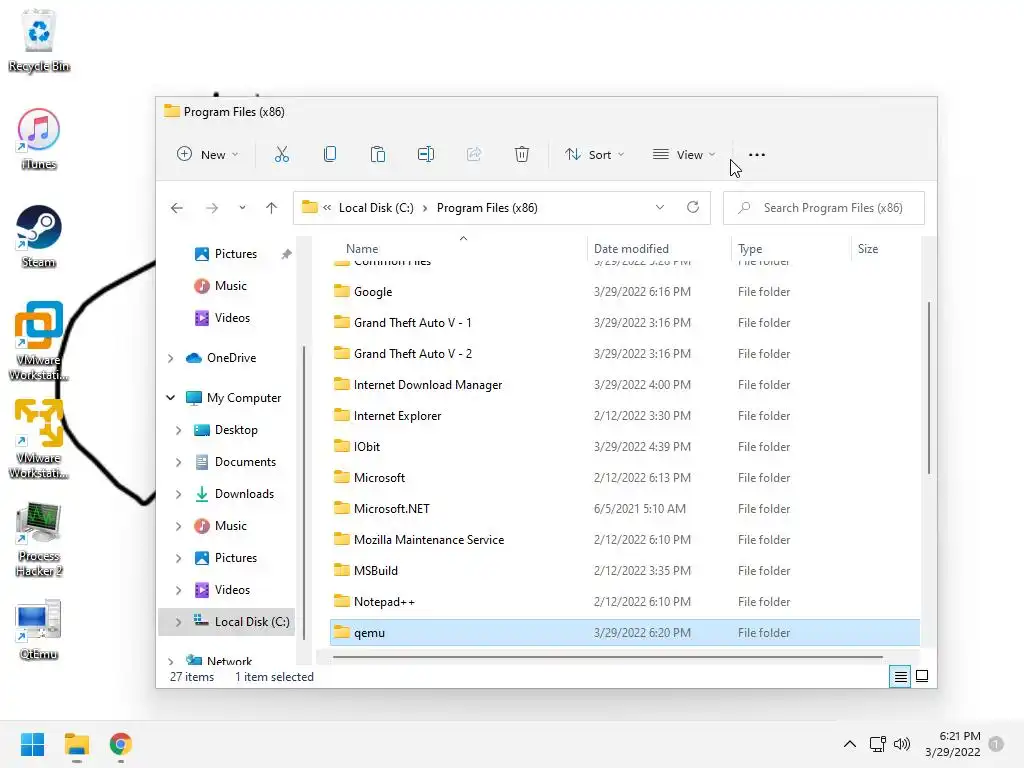Select first VMware Workstation desktop icon

(x=39, y=341)
